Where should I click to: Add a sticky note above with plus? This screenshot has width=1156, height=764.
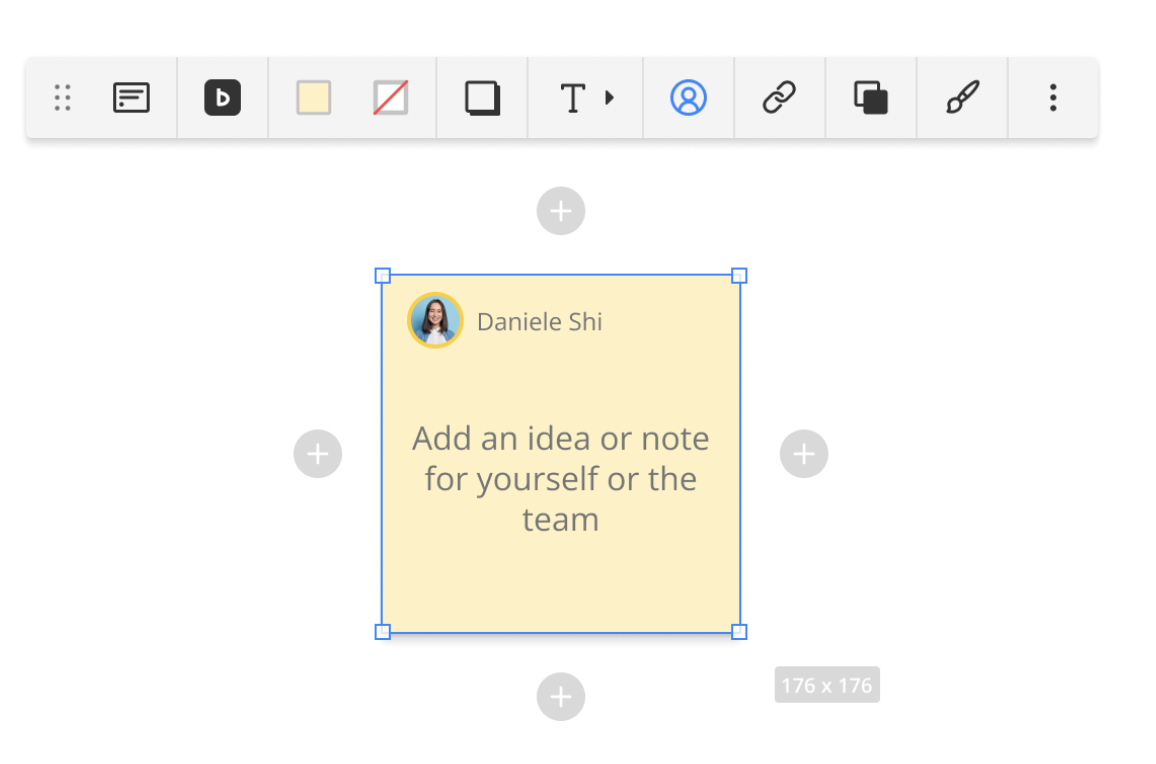561,211
